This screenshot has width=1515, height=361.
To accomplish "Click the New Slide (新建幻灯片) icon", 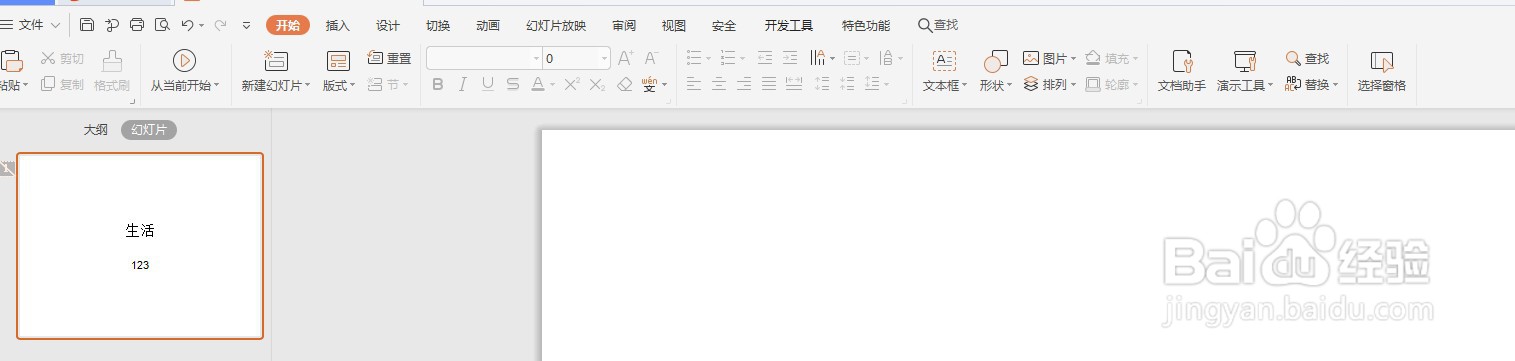I will coord(275,60).
